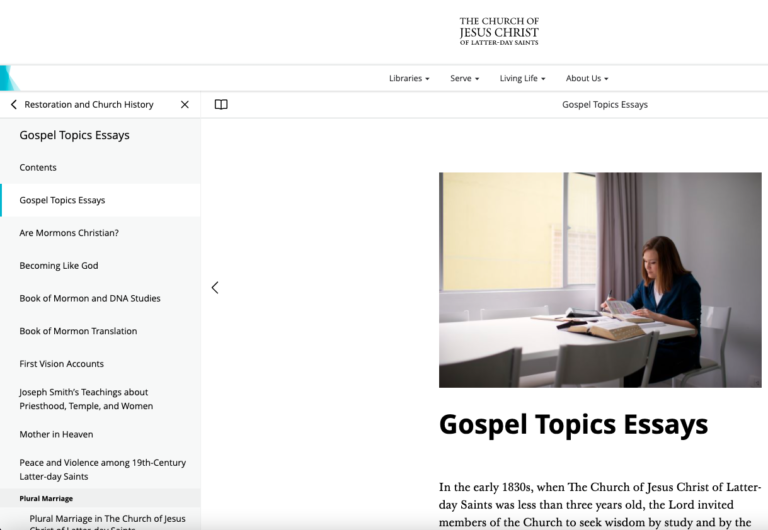The height and width of the screenshot is (530, 768).
Task: Open the Mother in Heaven essay
Action: tap(56, 434)
